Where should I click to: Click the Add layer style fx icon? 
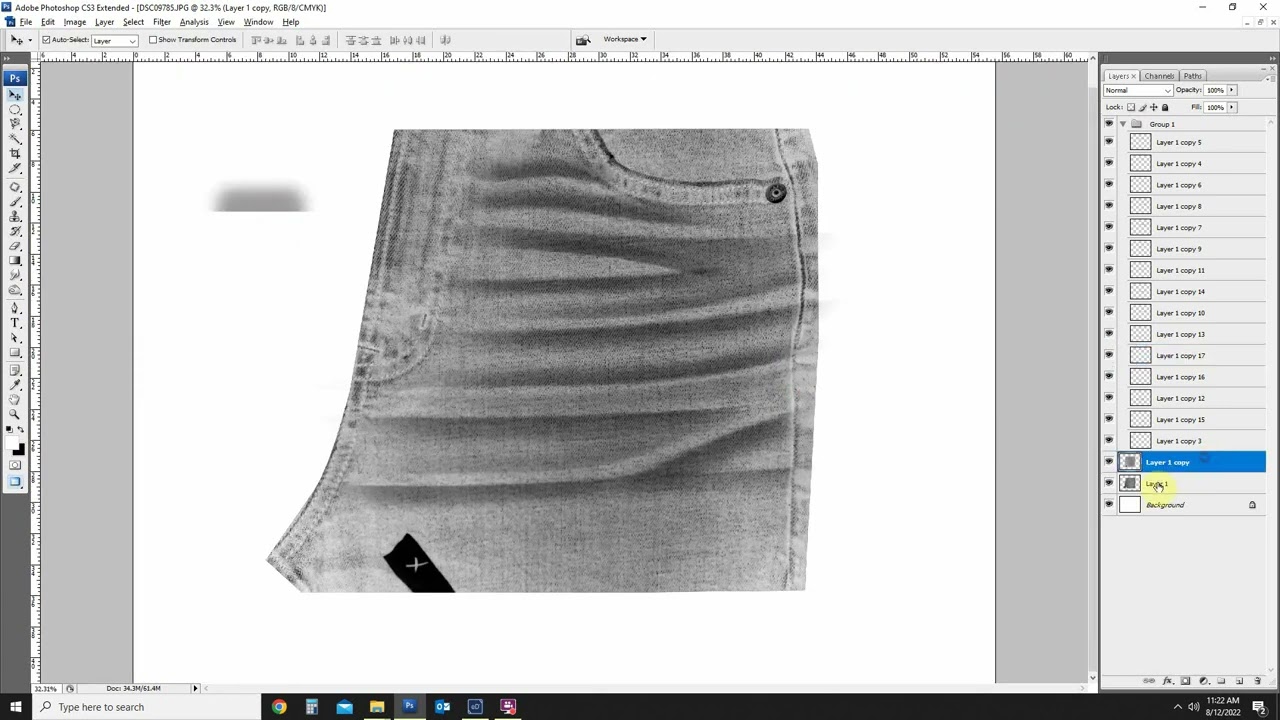pyautogui.click(x=1168, y=681)
